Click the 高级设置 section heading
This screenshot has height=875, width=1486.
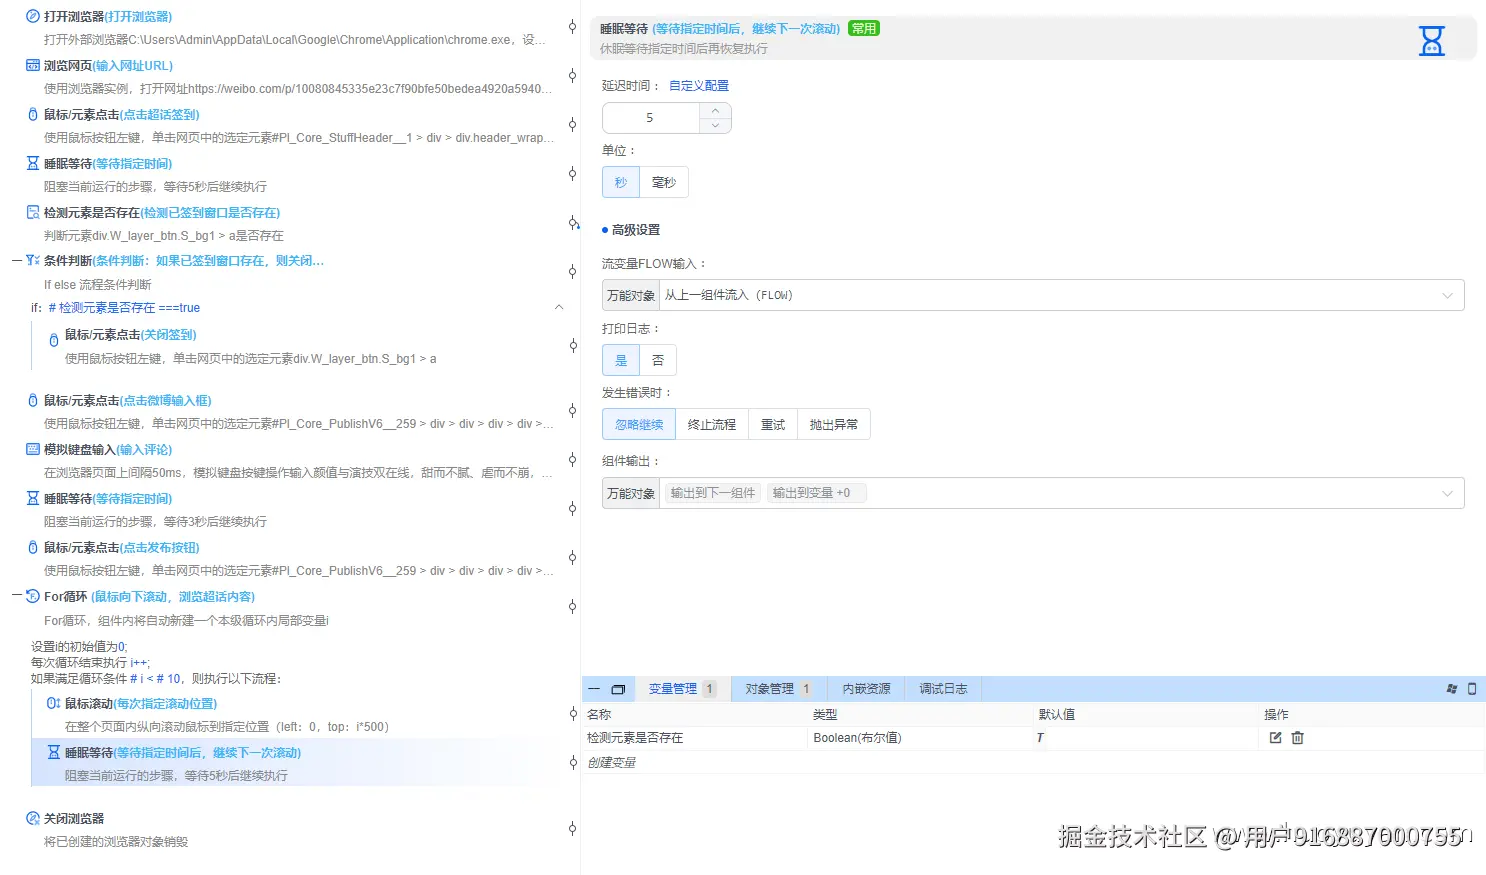pyautogui.click(x=636, y=230)
